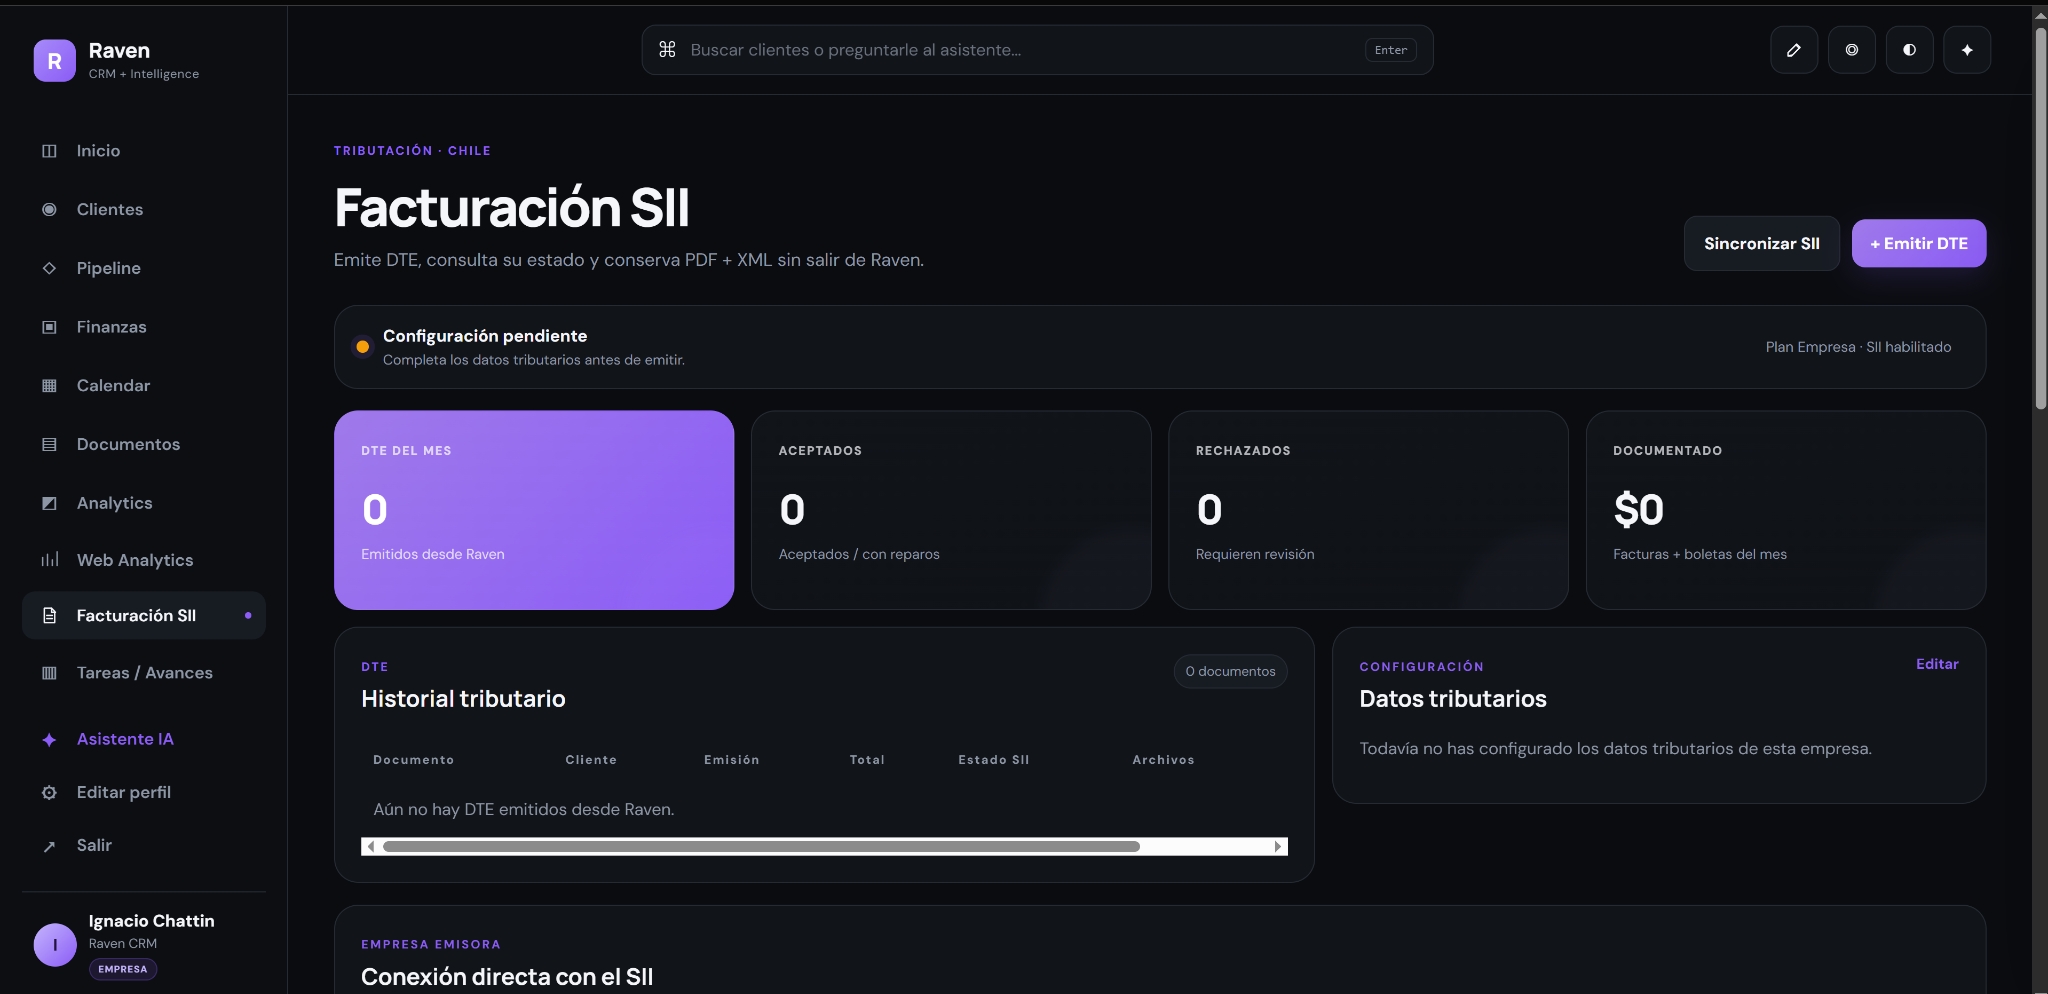The image size is (2048, 994).
Task: Click the 'Aún no hay DTE emitidos' message
Action: (524, 810)
